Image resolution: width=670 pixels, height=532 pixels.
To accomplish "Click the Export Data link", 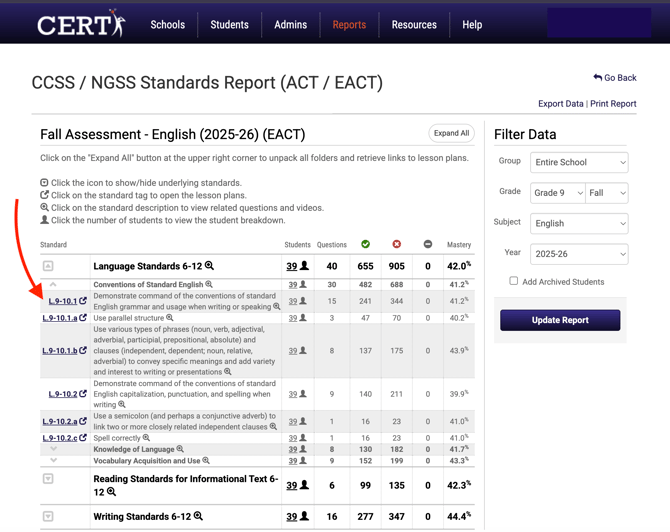I will tap(561, 104).
